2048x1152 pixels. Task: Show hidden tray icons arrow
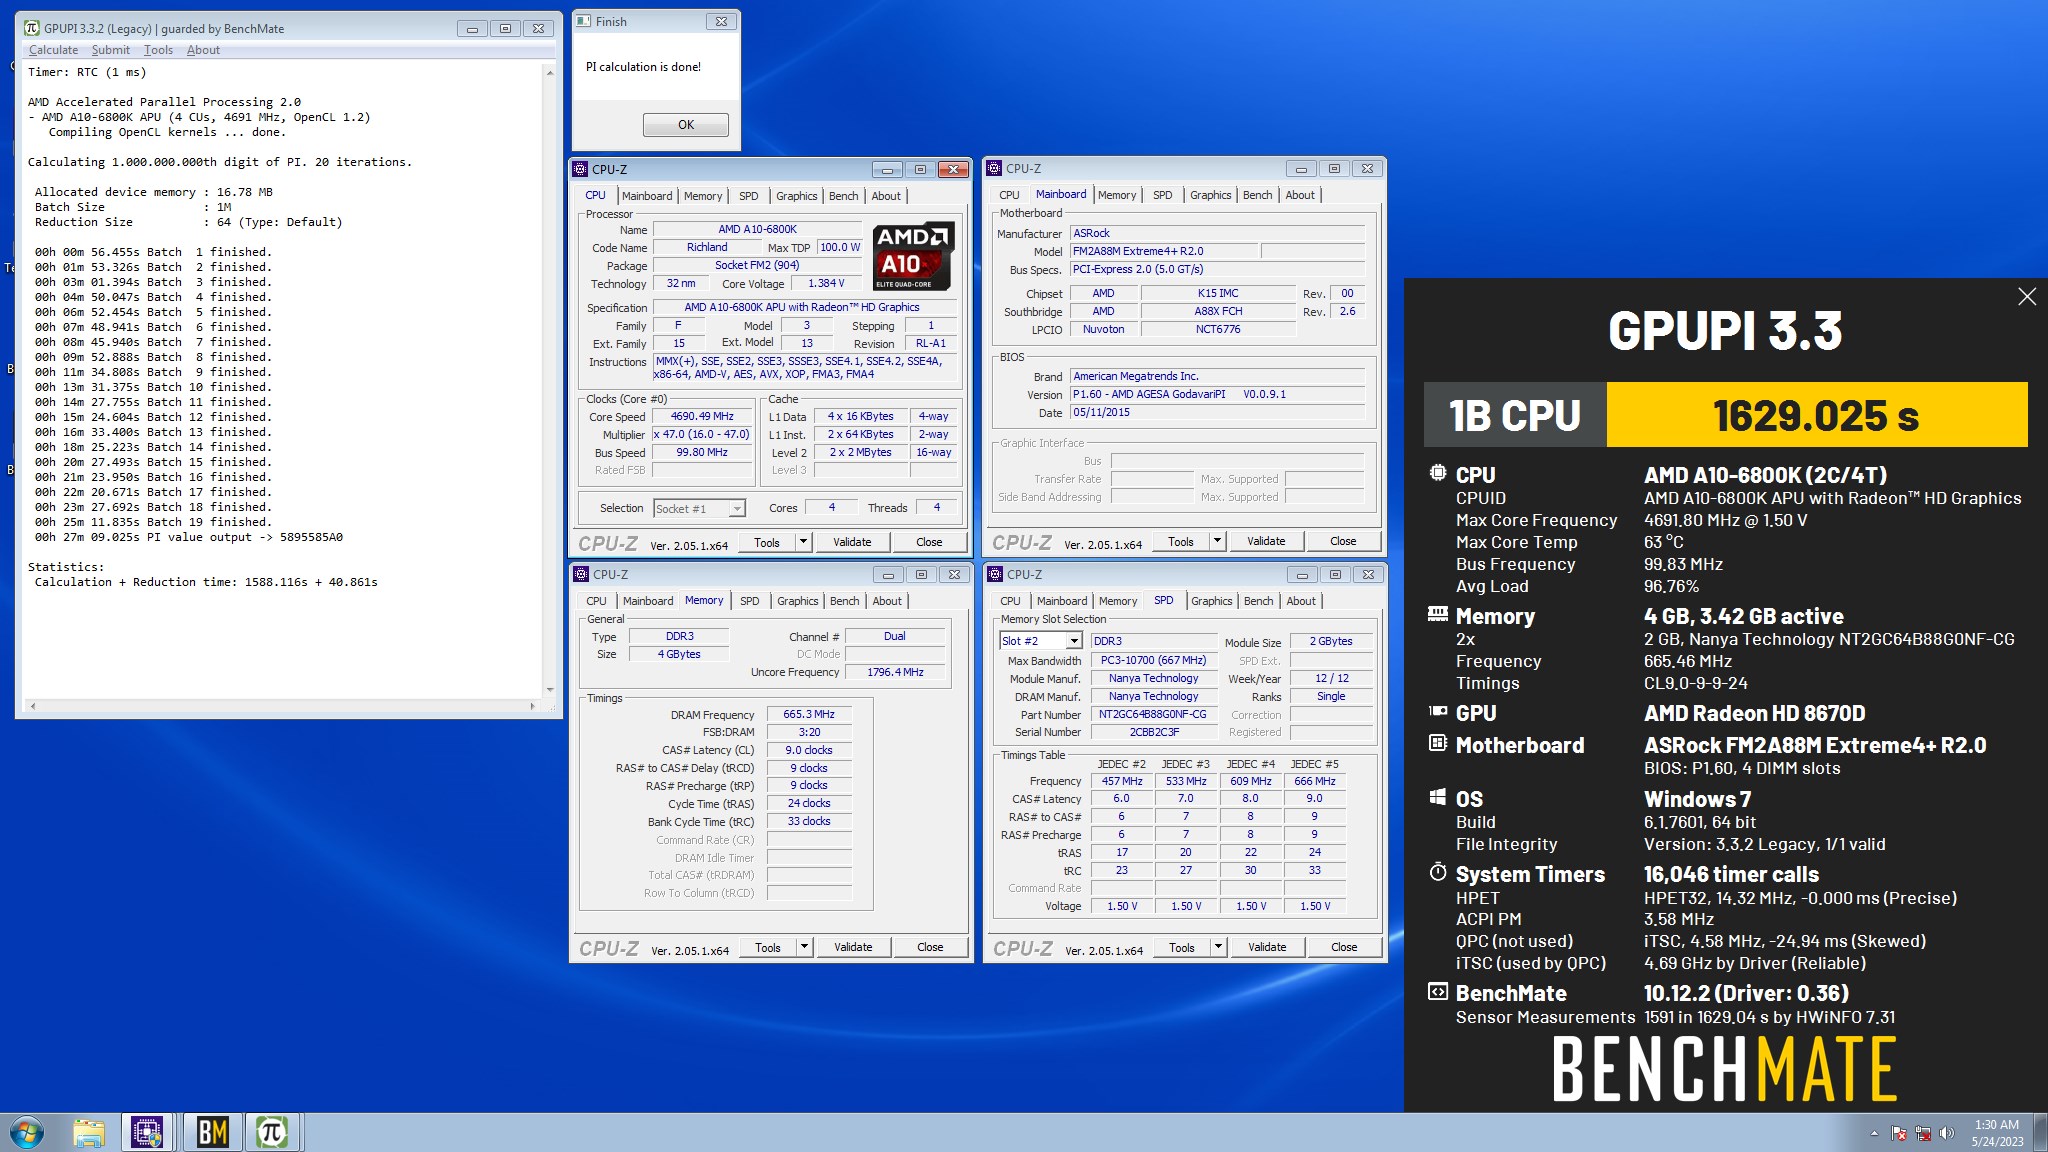(x=1873, y=1133)
